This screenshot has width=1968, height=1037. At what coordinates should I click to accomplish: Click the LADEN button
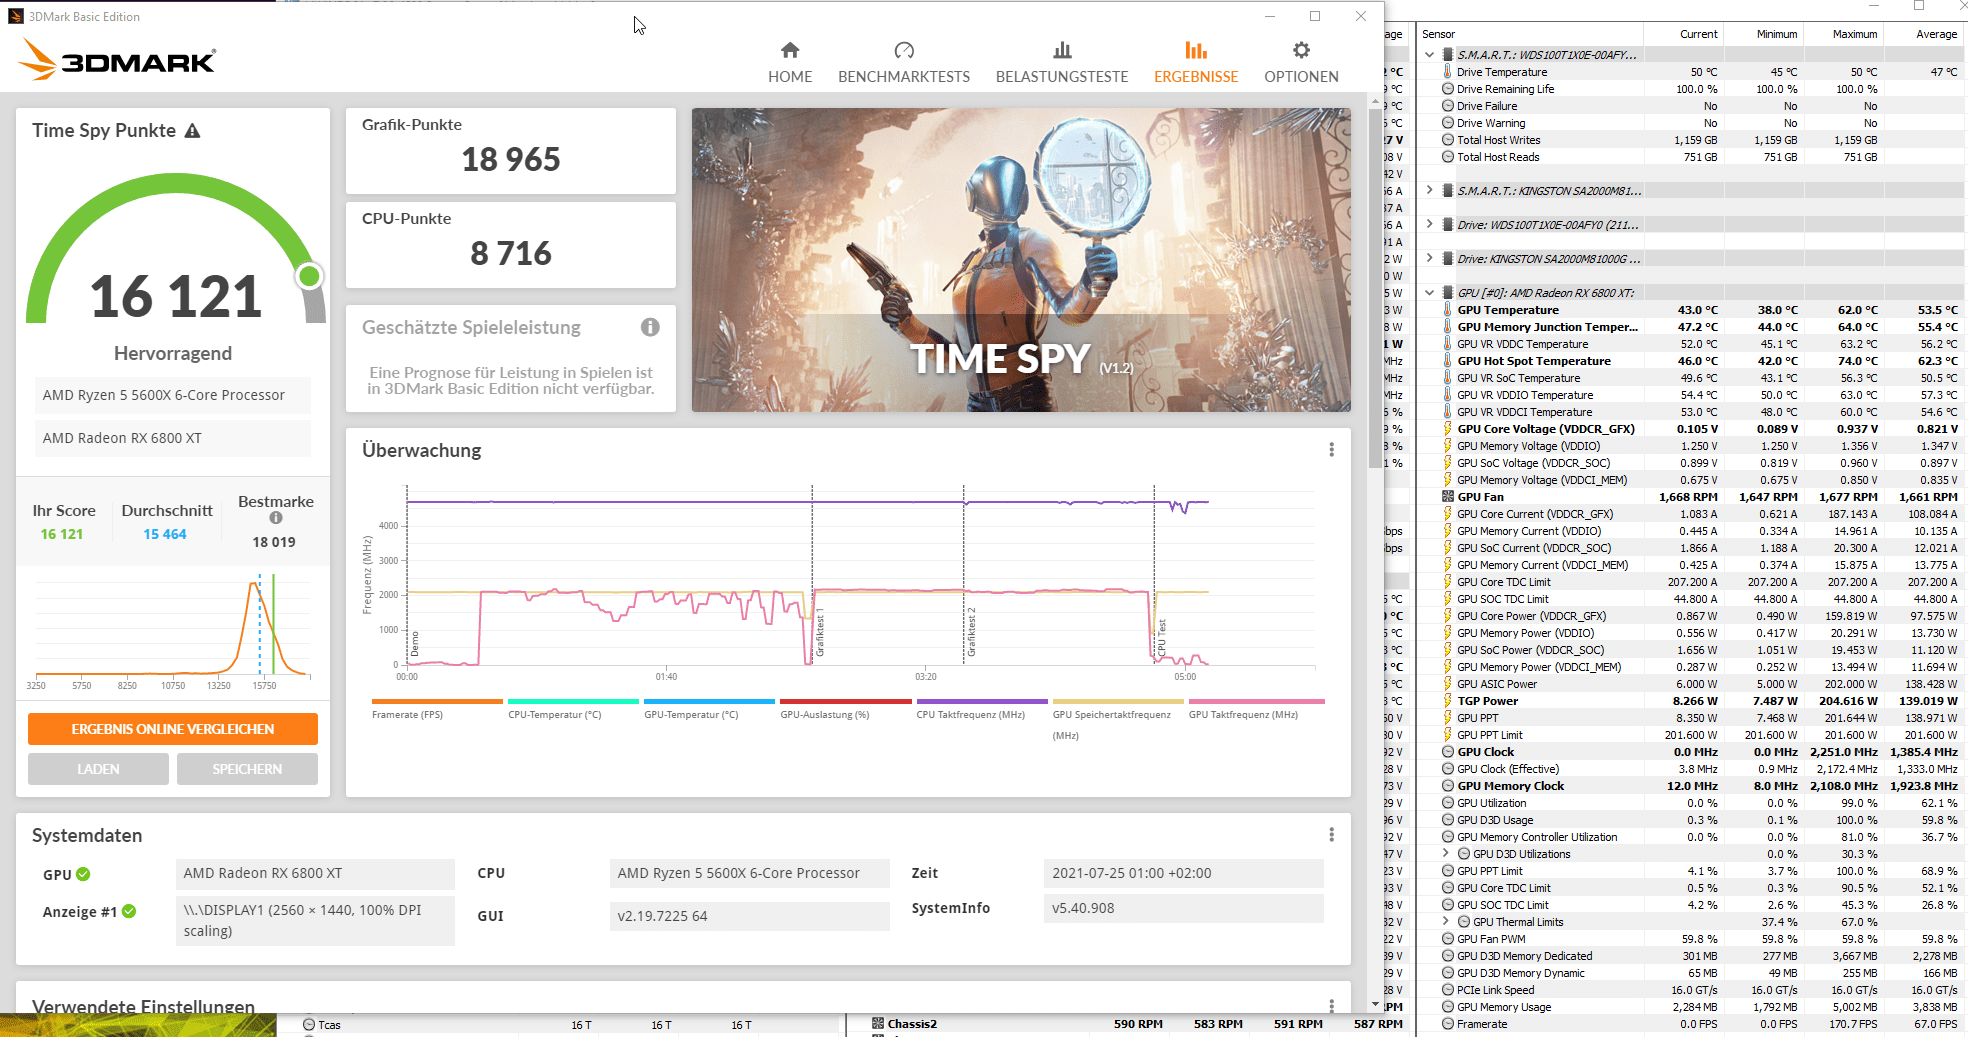98,769
